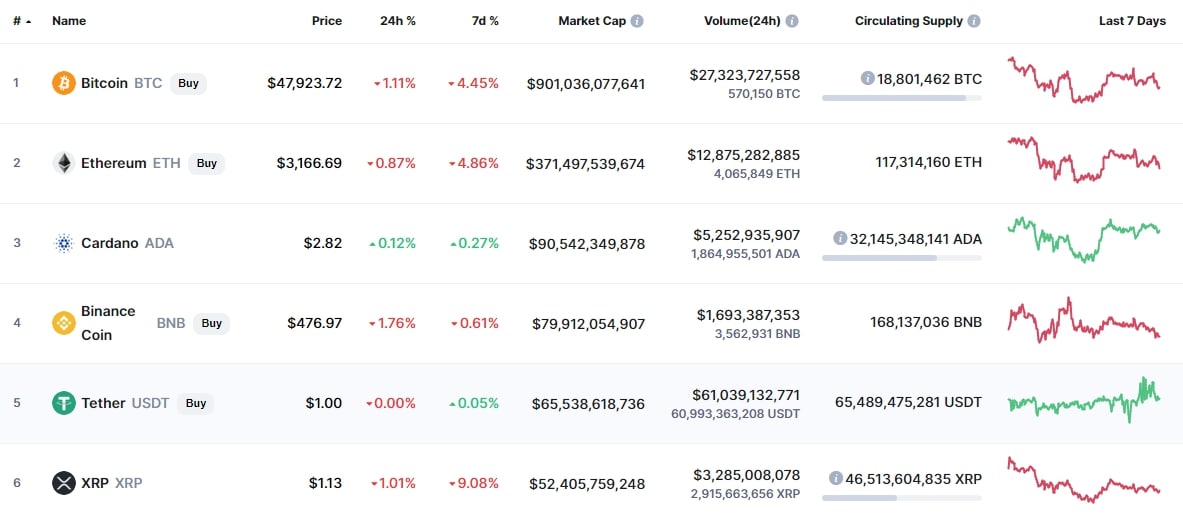
Task: Open Ethereum 7-day sparkline chart
Action: tap(1084, 159)
